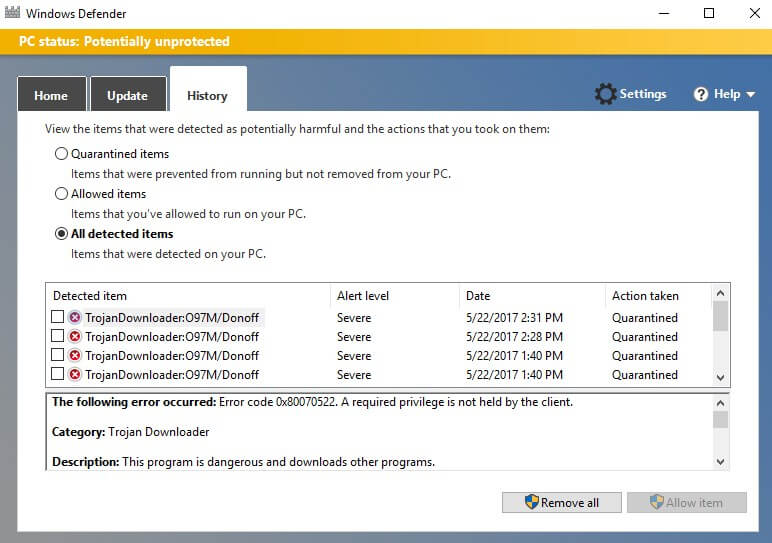772x543 pixels.
Task: Click the Settings link text
Action: coord(643,94)
